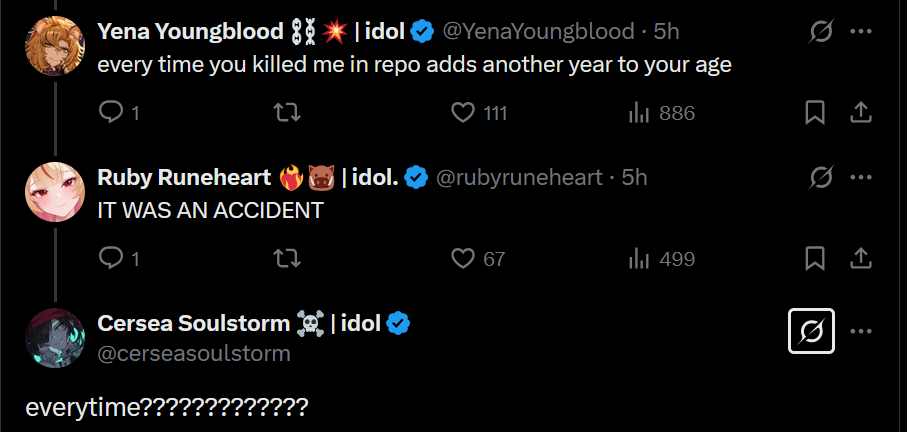The width and height of the screenshot is (907, 432).
Task: Repost Yena Youngblood's tweet
Action: pos(286,113)
